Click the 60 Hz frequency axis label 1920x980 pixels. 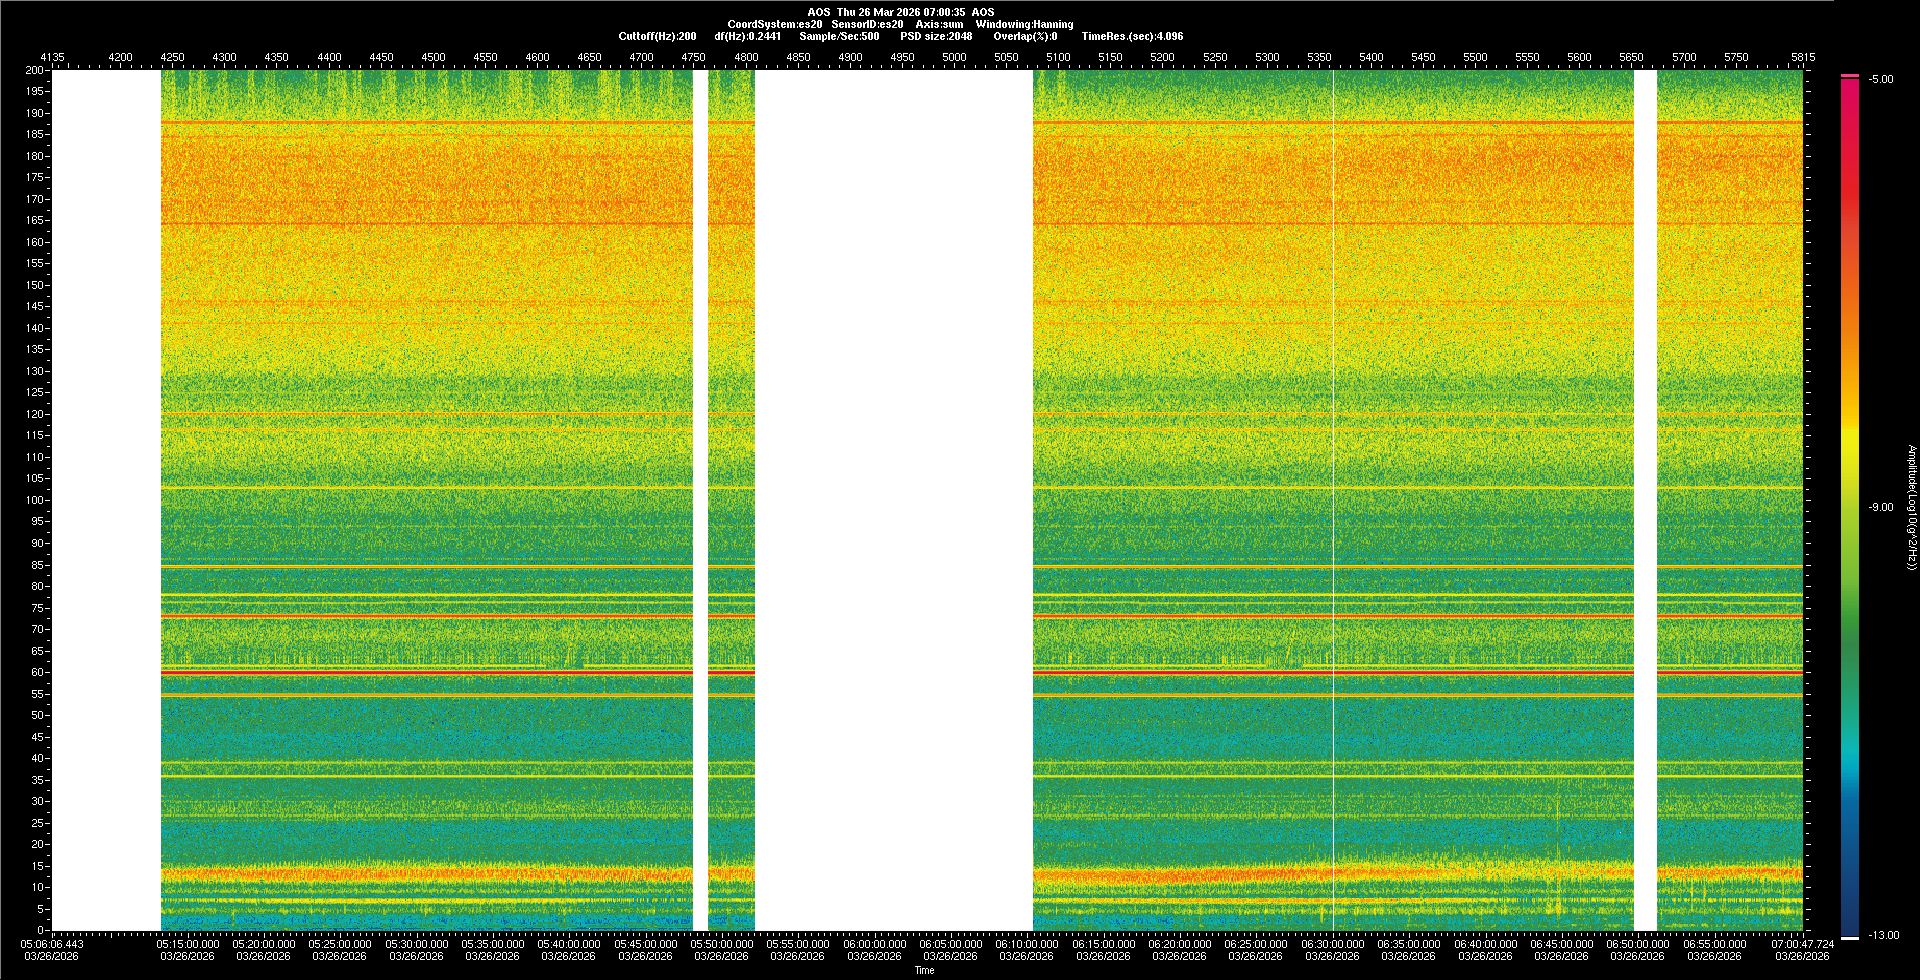pyautogui.click(x=37, y=672)
